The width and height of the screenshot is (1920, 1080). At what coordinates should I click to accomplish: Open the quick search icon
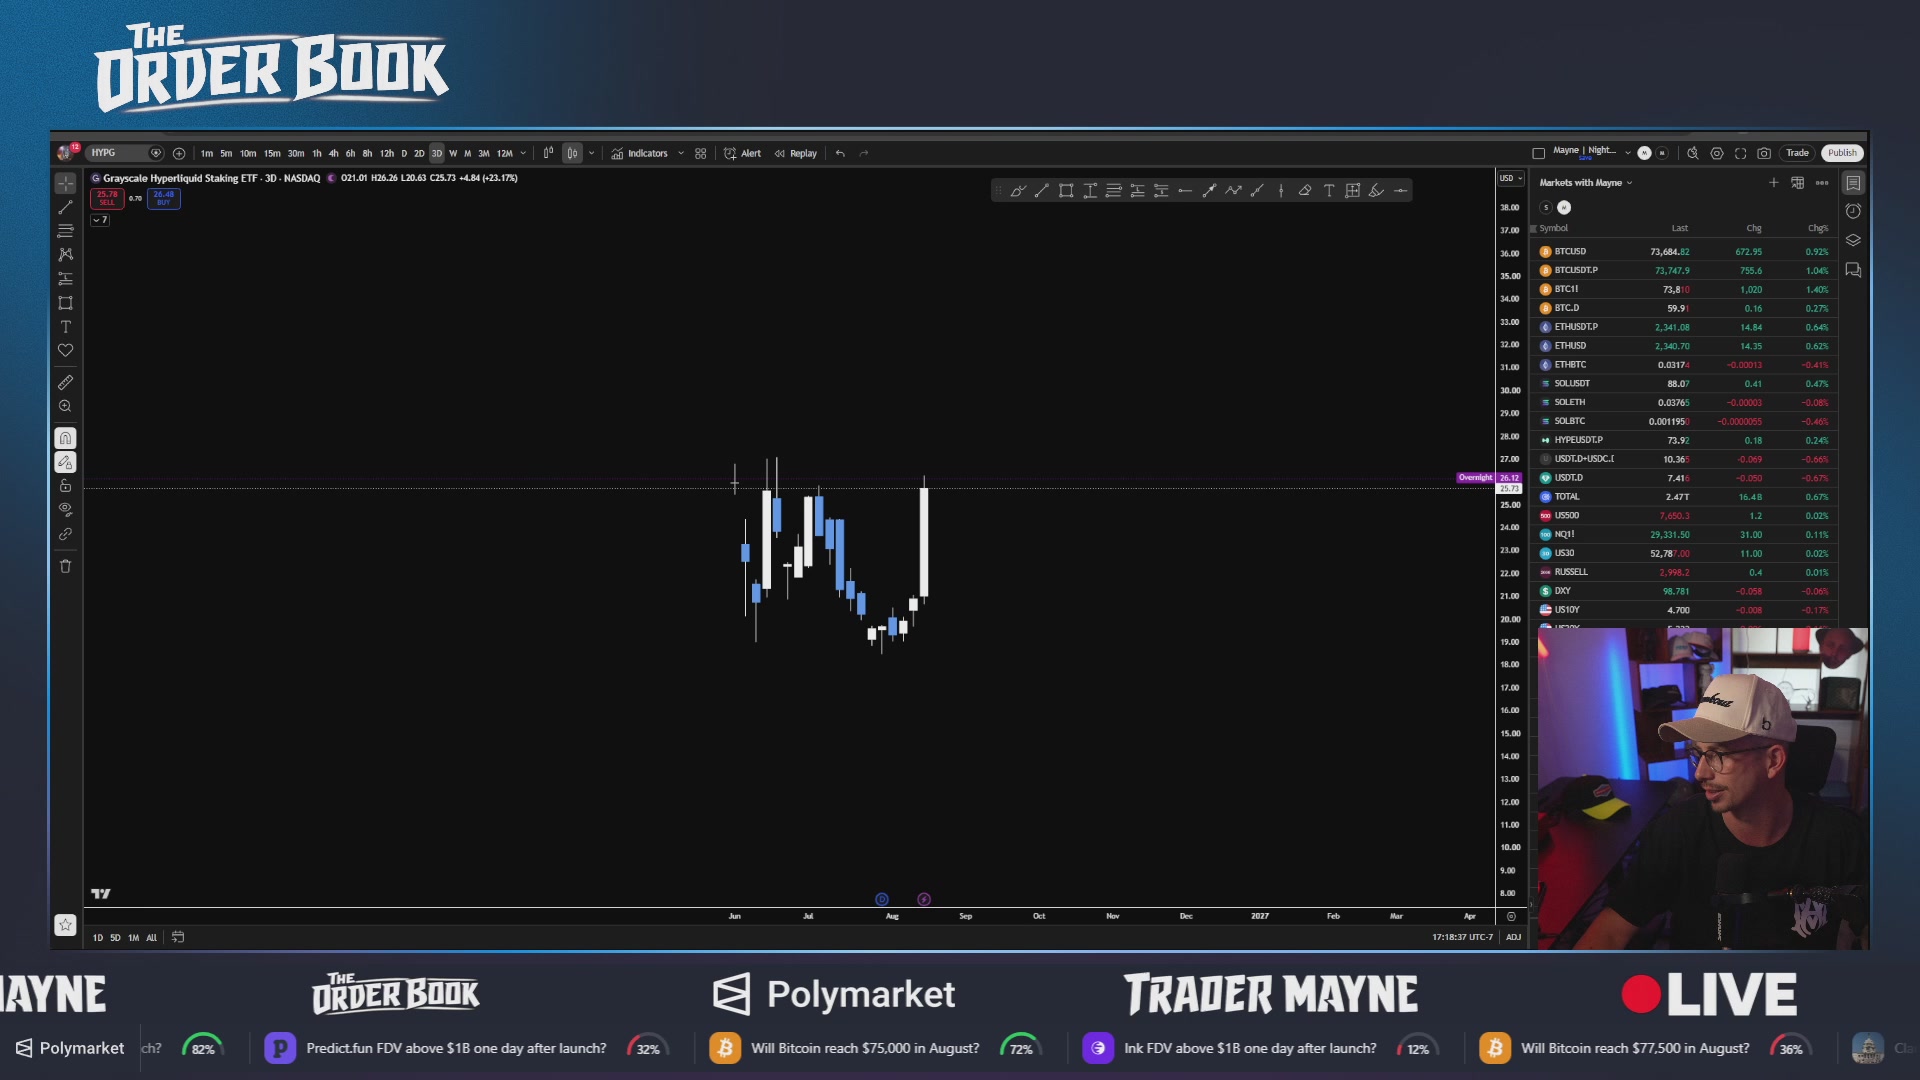point(1692,153)
